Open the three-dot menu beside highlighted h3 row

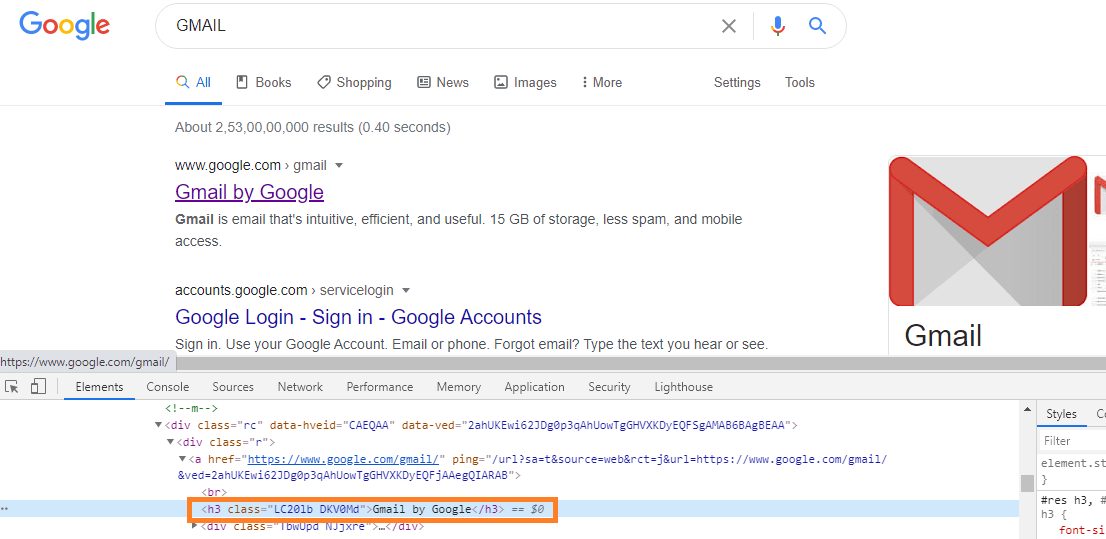coord(5,509)
